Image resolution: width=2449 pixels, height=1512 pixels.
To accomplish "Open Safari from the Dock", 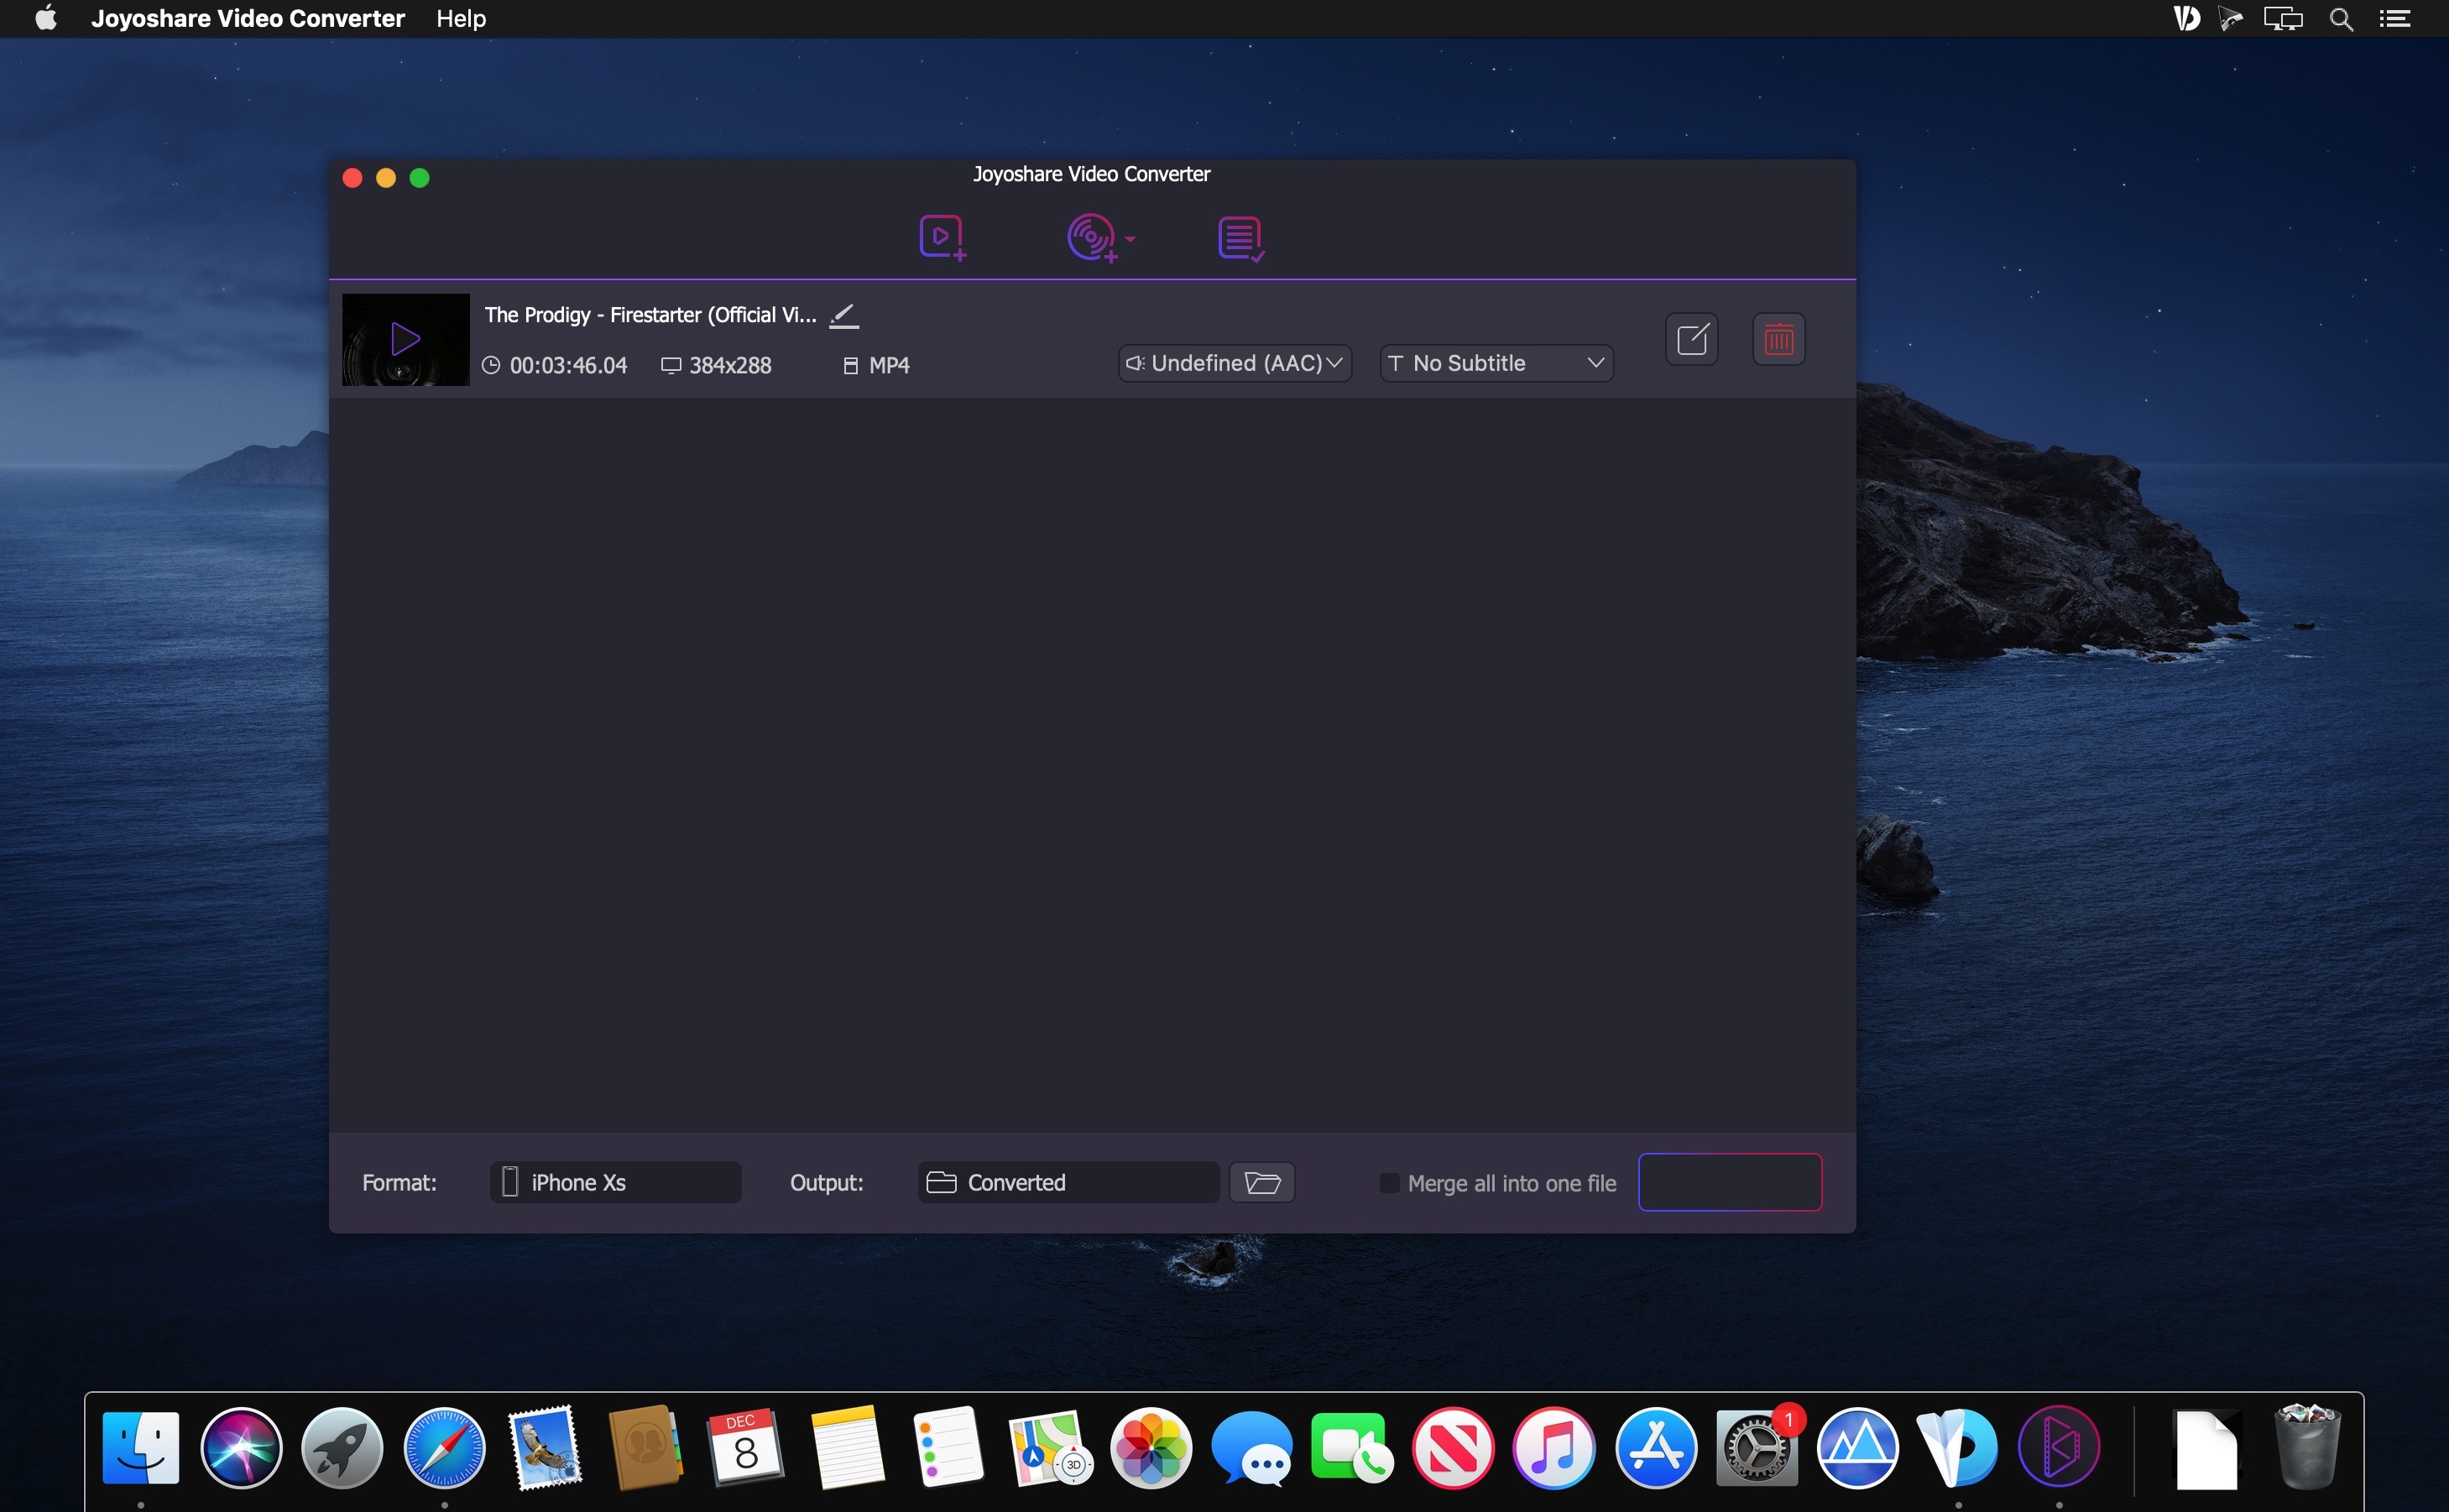I will (x=444, y=1447).
